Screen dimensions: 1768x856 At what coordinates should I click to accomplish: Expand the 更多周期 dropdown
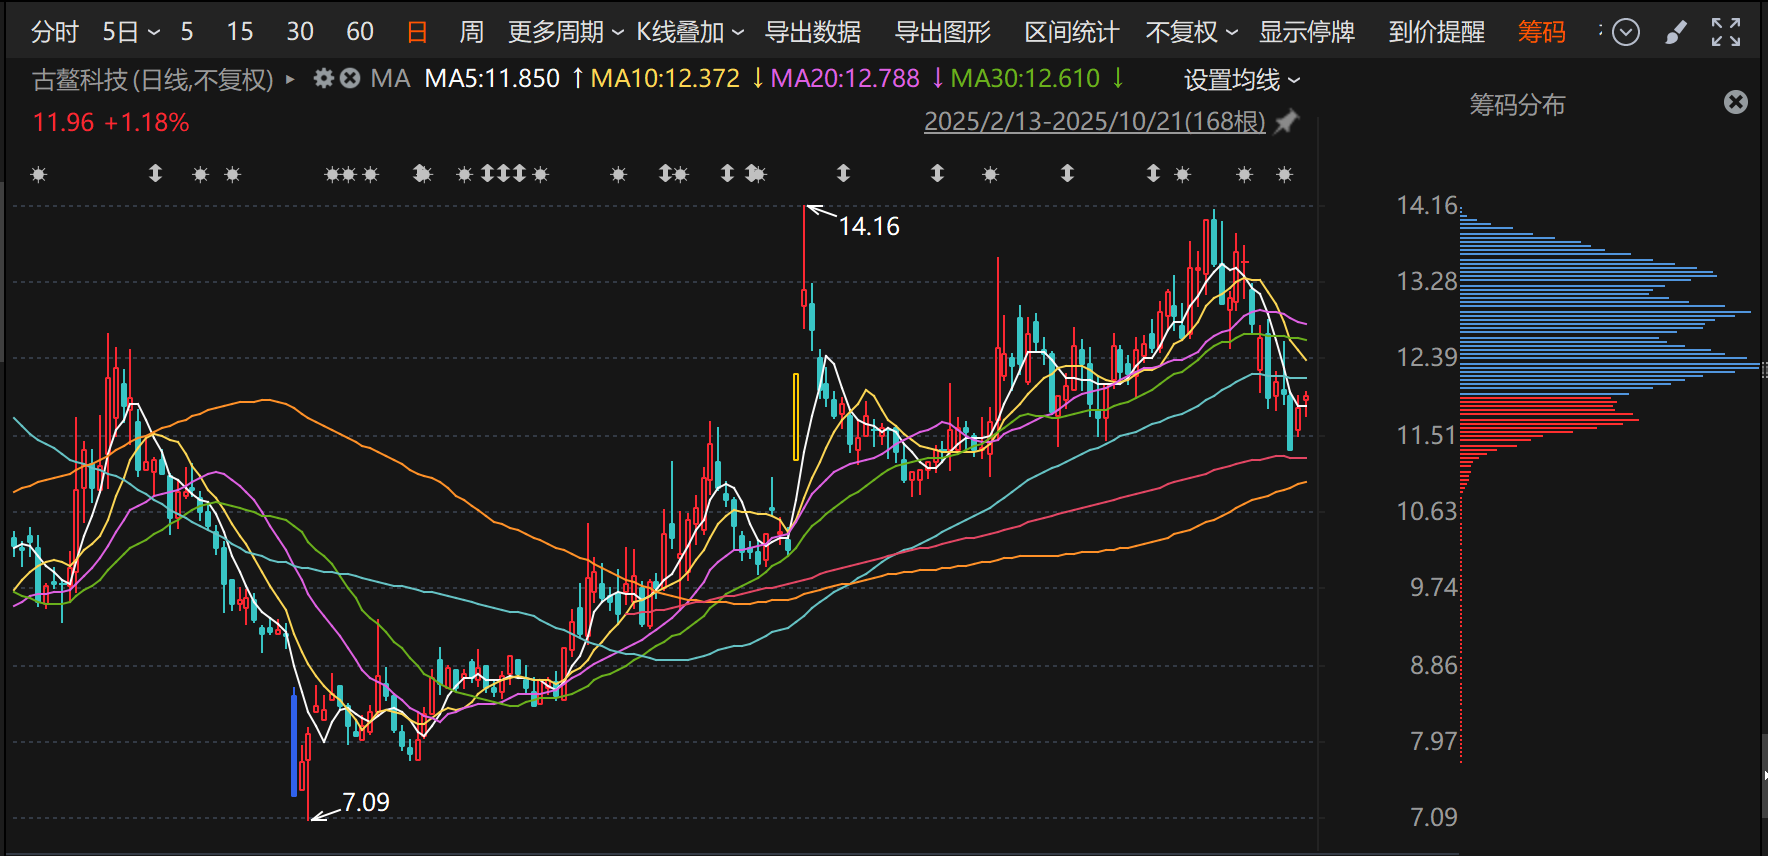565,32
